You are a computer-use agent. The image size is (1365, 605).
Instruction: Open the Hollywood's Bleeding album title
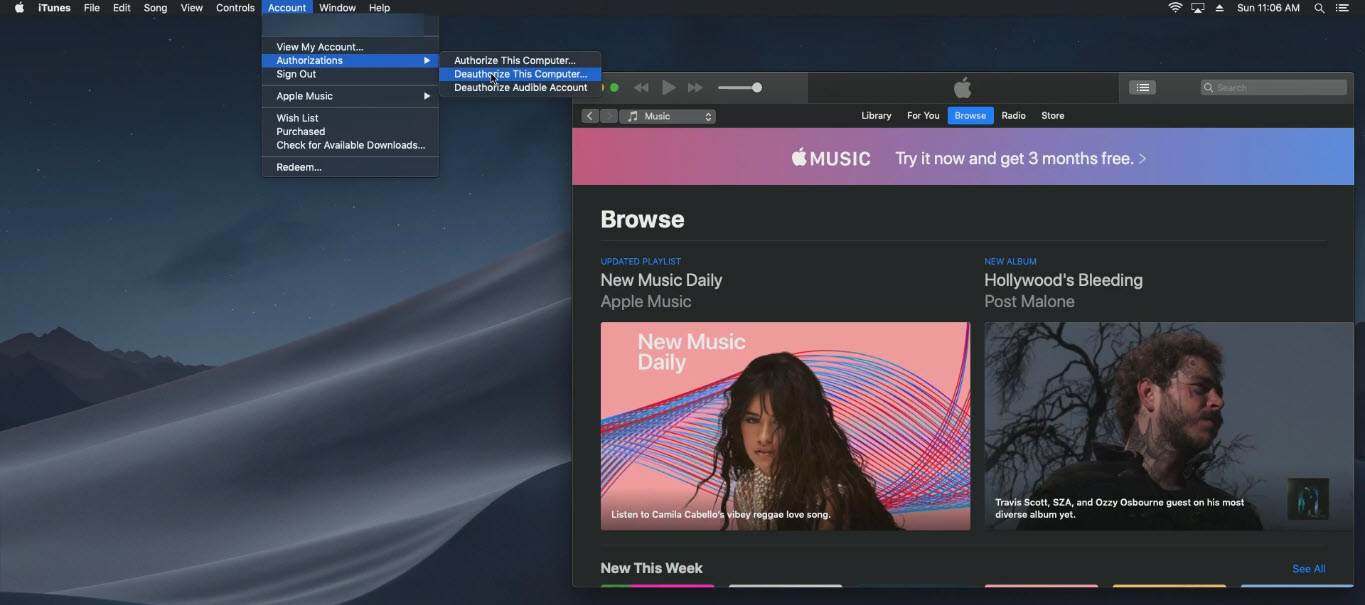point(1063,280)
